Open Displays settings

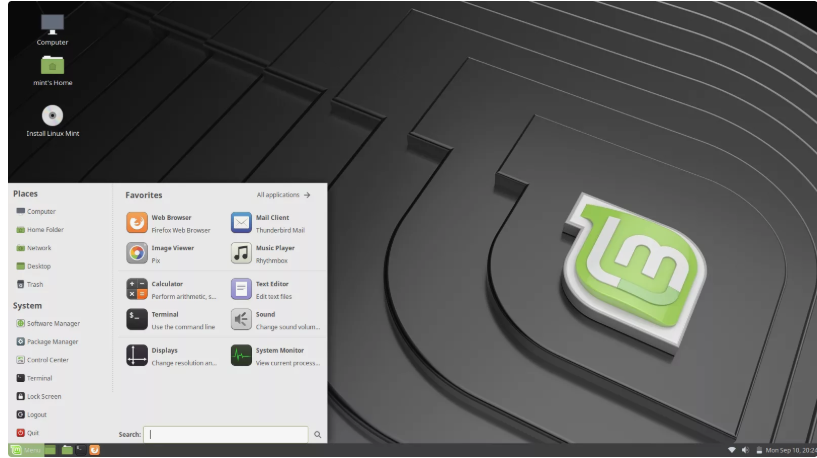tap(171, 356)
